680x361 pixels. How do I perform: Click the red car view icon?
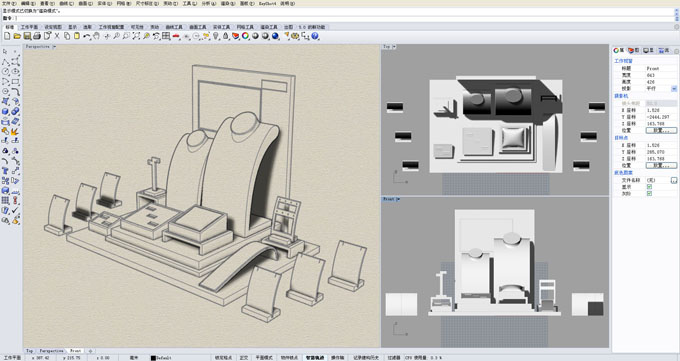[176, 36]
